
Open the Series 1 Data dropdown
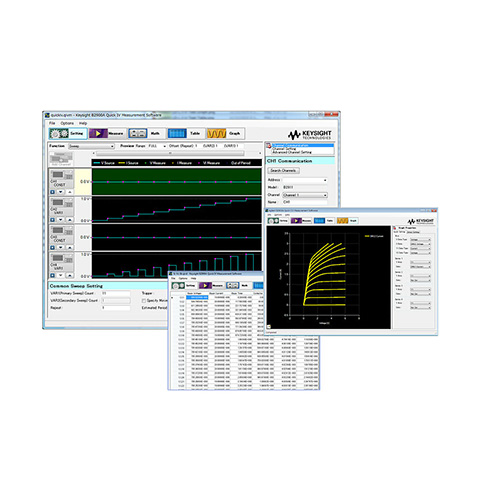point(420,267)
